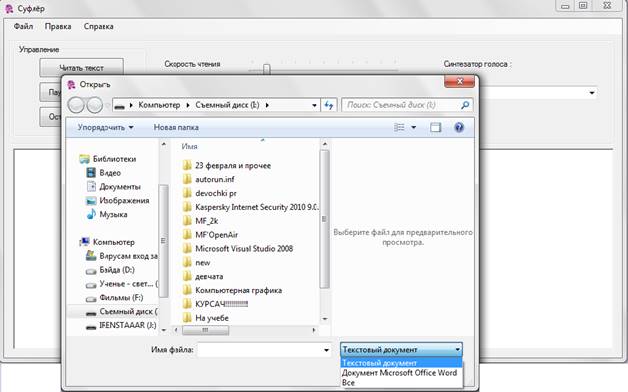Image resolution: width=628 pixels, height=392 pixels.
Task: Click Съемный диск (I:) in address path
Action: (227, 105)
